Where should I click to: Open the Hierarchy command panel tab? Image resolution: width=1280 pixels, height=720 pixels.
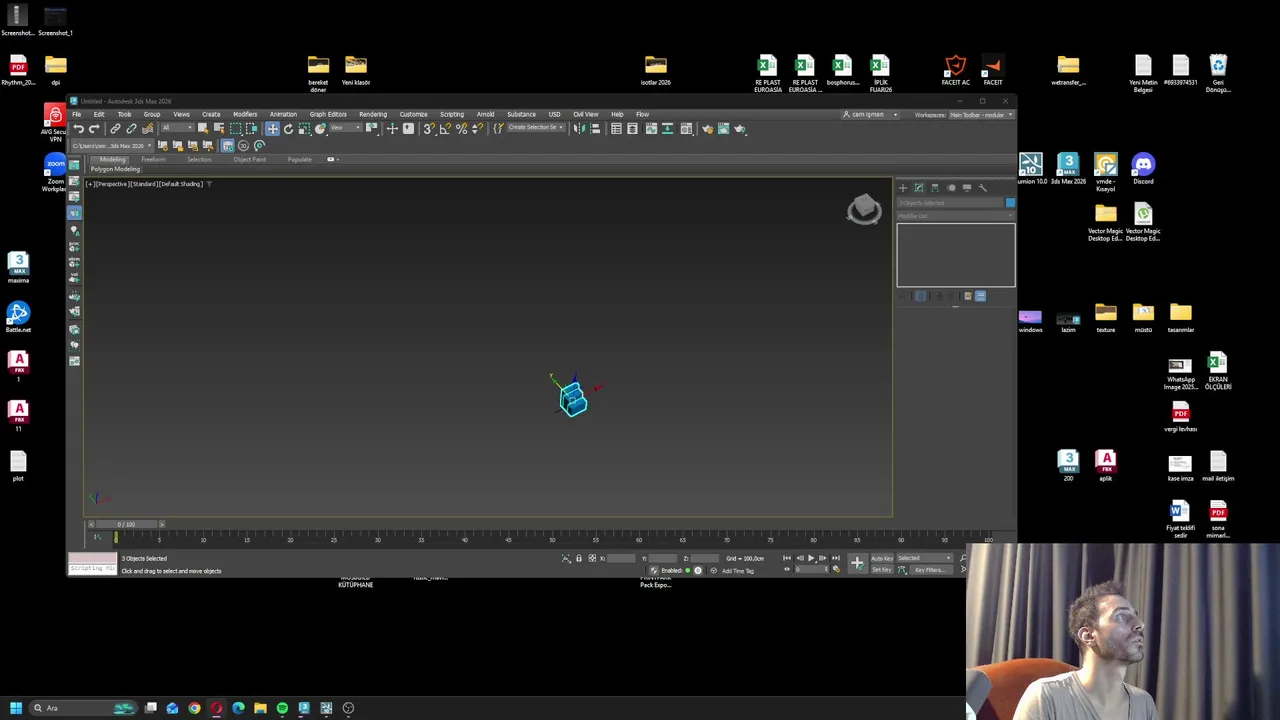(935, 188)
